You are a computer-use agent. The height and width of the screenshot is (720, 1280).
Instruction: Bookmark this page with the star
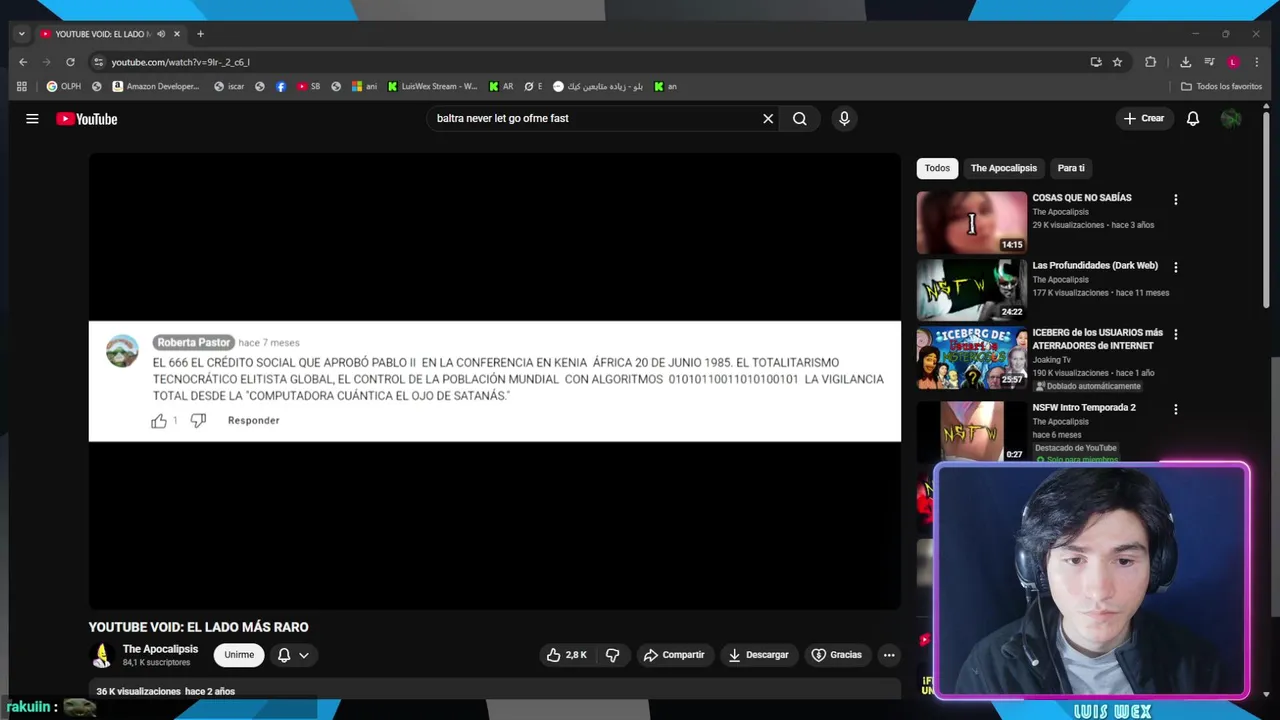[1118, 62]
